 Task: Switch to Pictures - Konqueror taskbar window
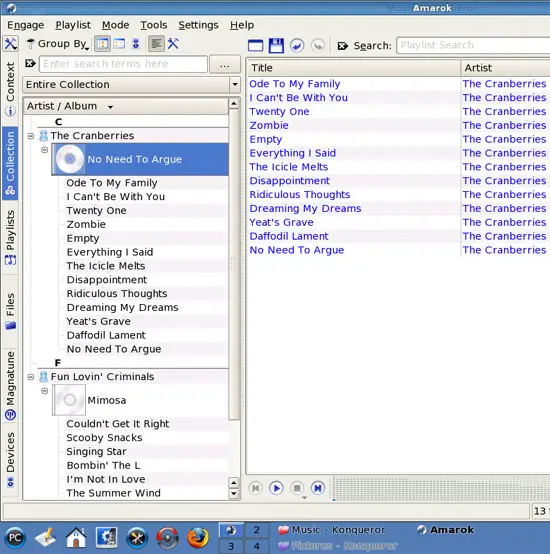coord(338,546)
